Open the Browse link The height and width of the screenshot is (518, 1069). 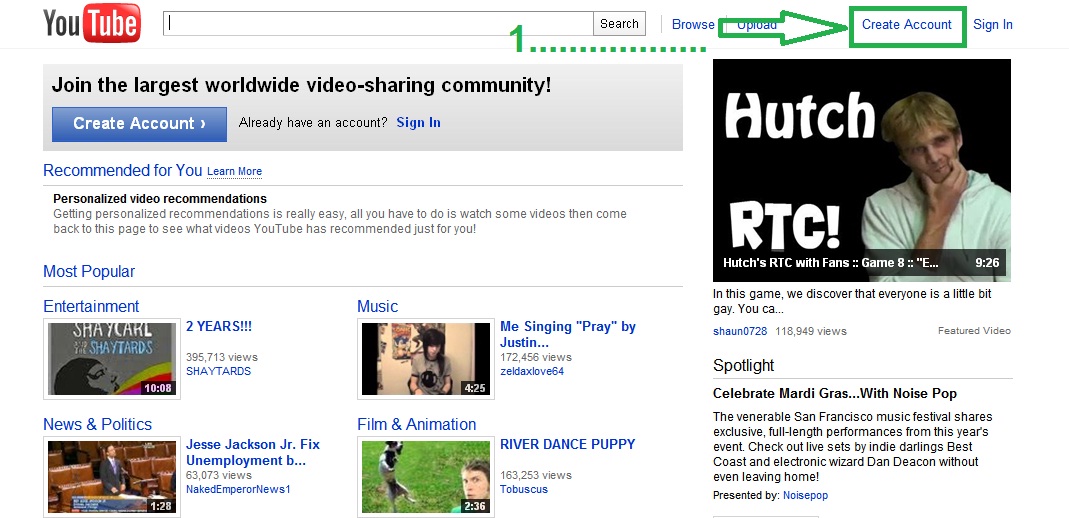693,25
